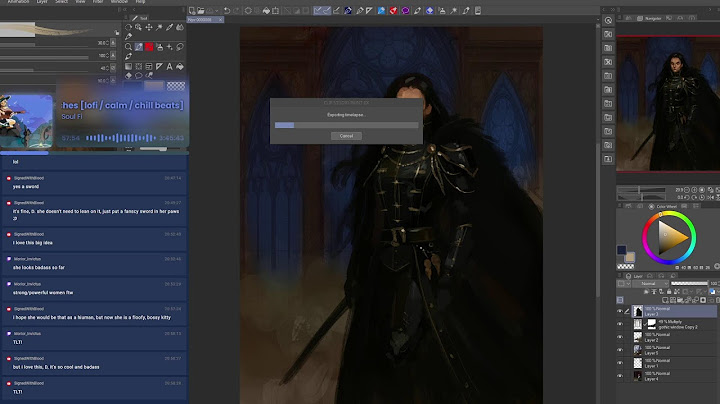Click the Redo arrow in command bar
The image size is (720, 404).
pos(236,11)
